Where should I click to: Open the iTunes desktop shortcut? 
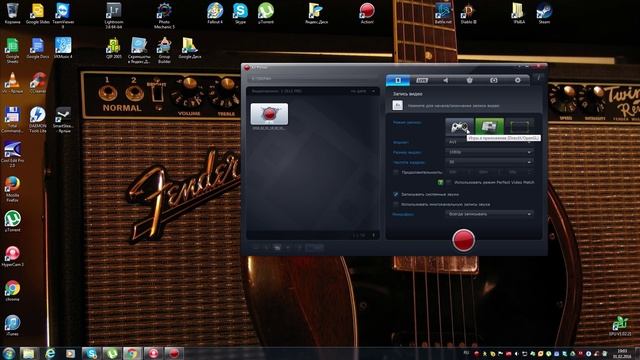(12, 326)
